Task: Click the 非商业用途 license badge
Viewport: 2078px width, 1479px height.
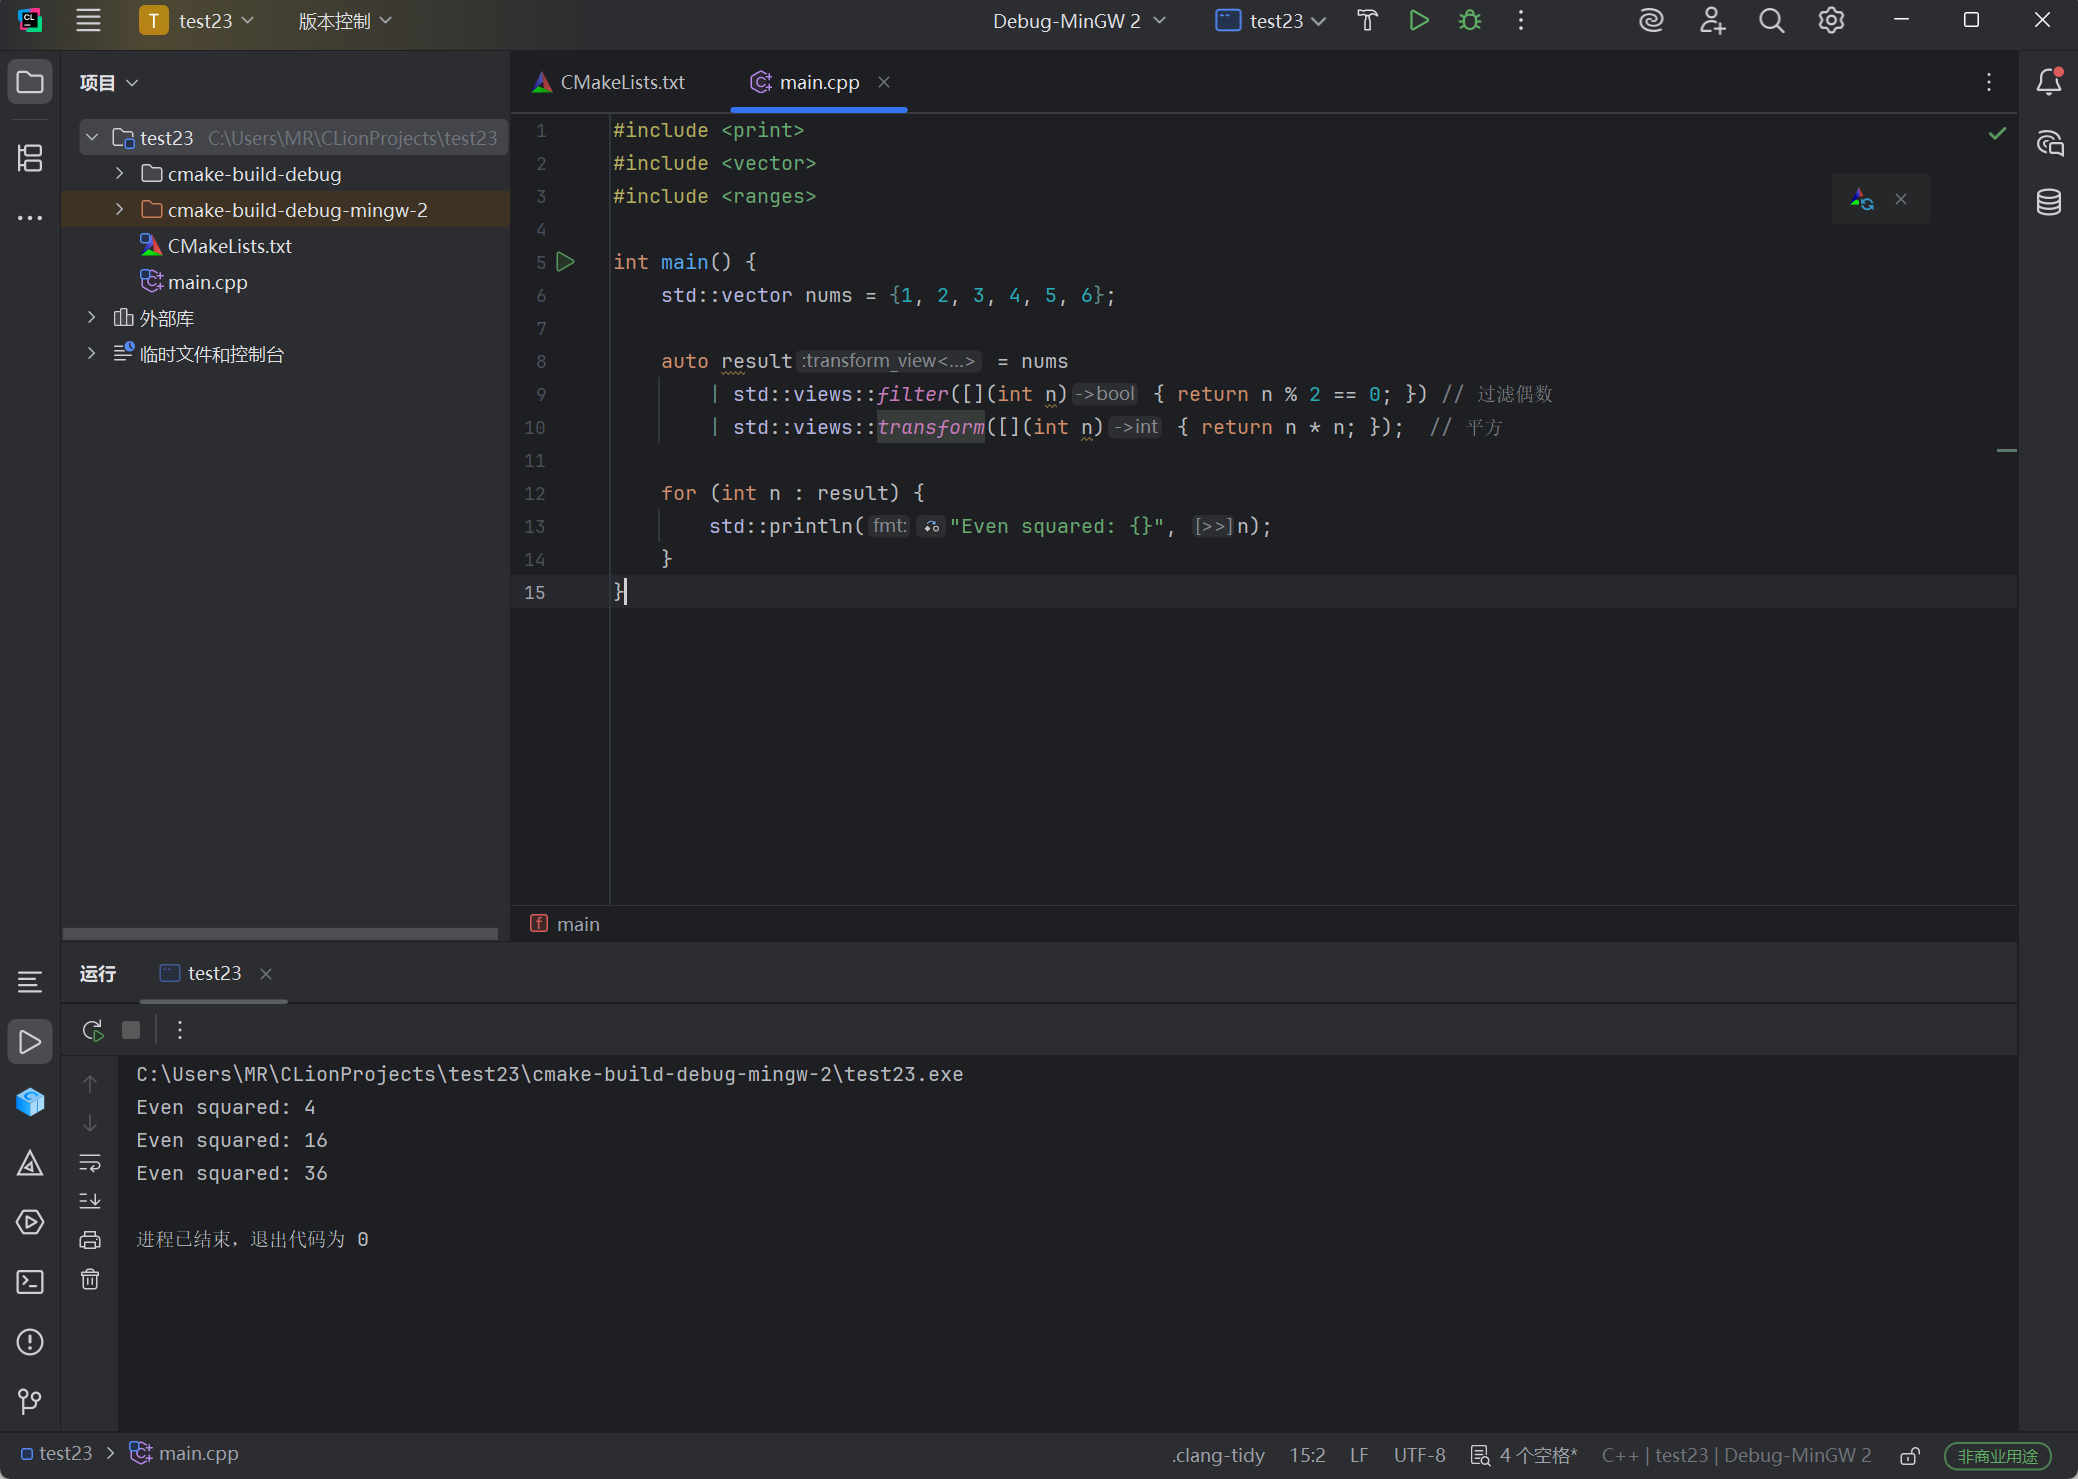Action: 1997,1456
